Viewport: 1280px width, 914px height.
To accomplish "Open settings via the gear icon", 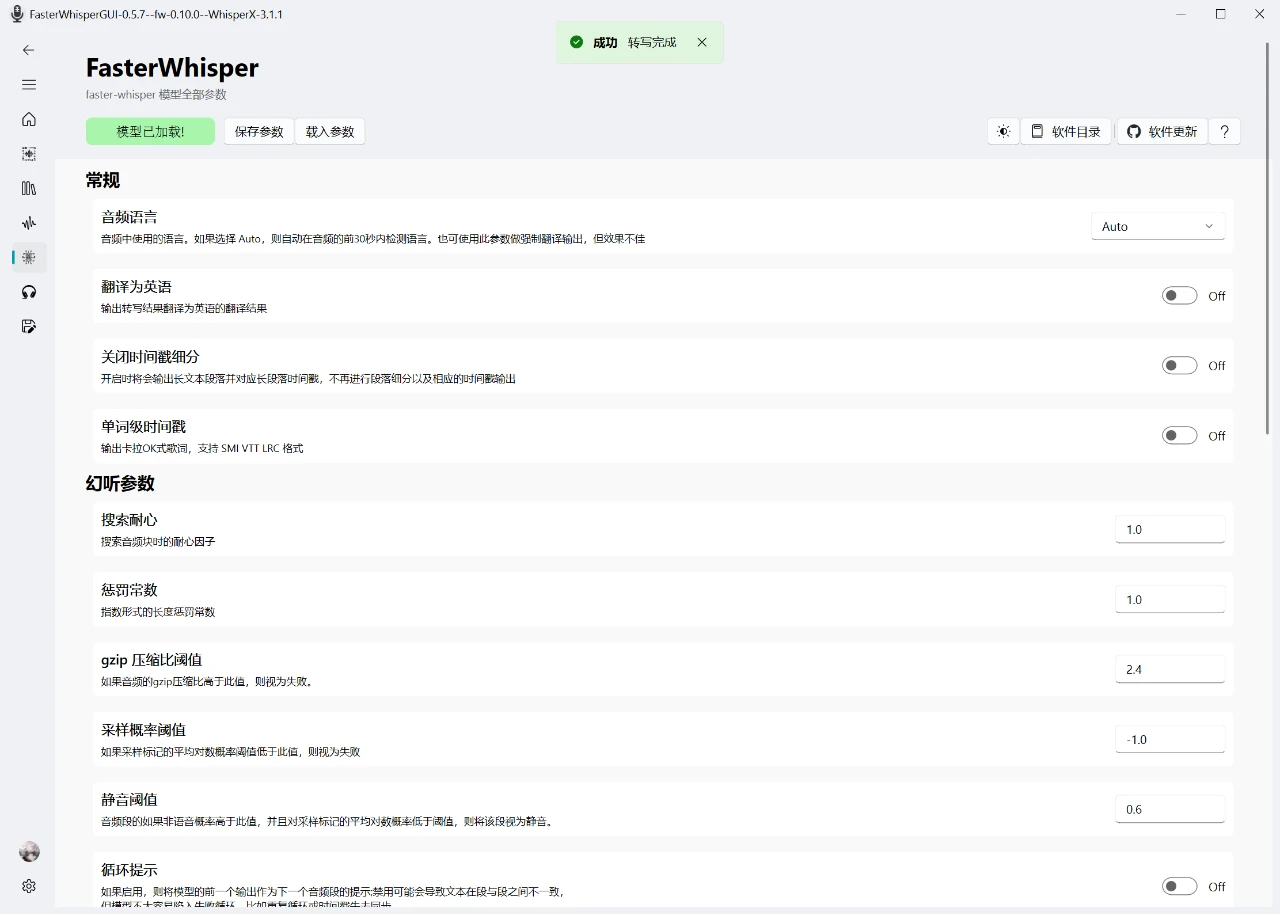I will (29, 886).
